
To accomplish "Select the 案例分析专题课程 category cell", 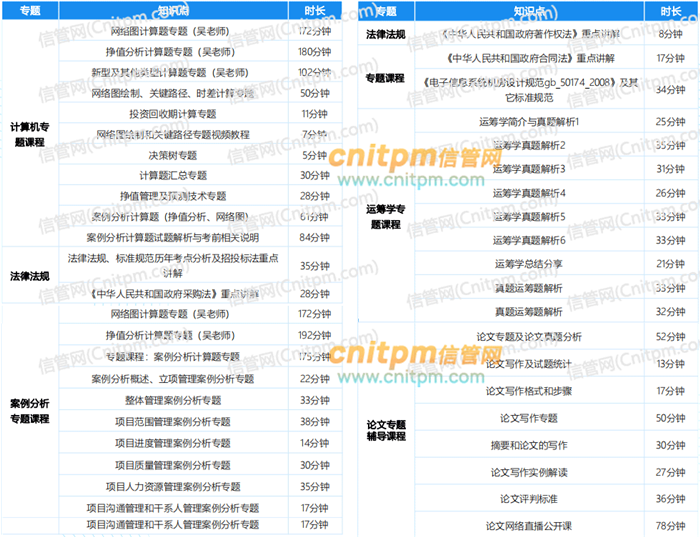I will click(x=28, y=410).
